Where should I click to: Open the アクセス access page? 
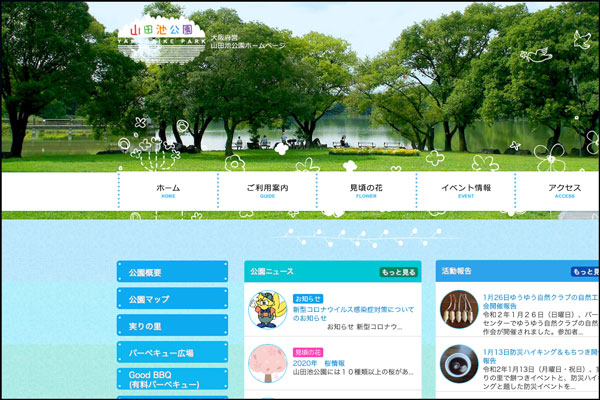coord(564,191)
